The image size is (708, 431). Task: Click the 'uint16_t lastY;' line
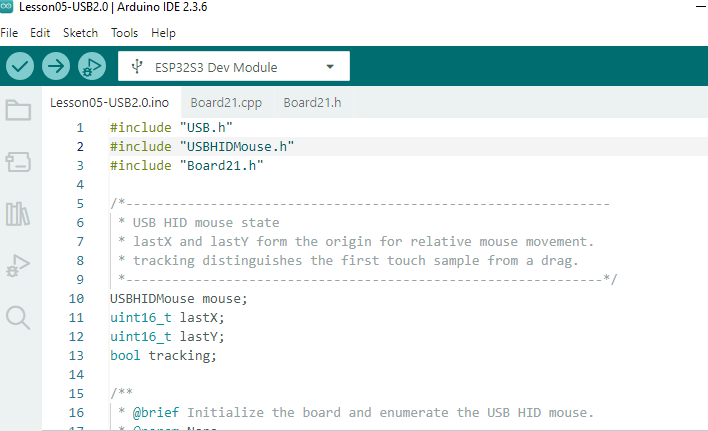tap(167, 336)
